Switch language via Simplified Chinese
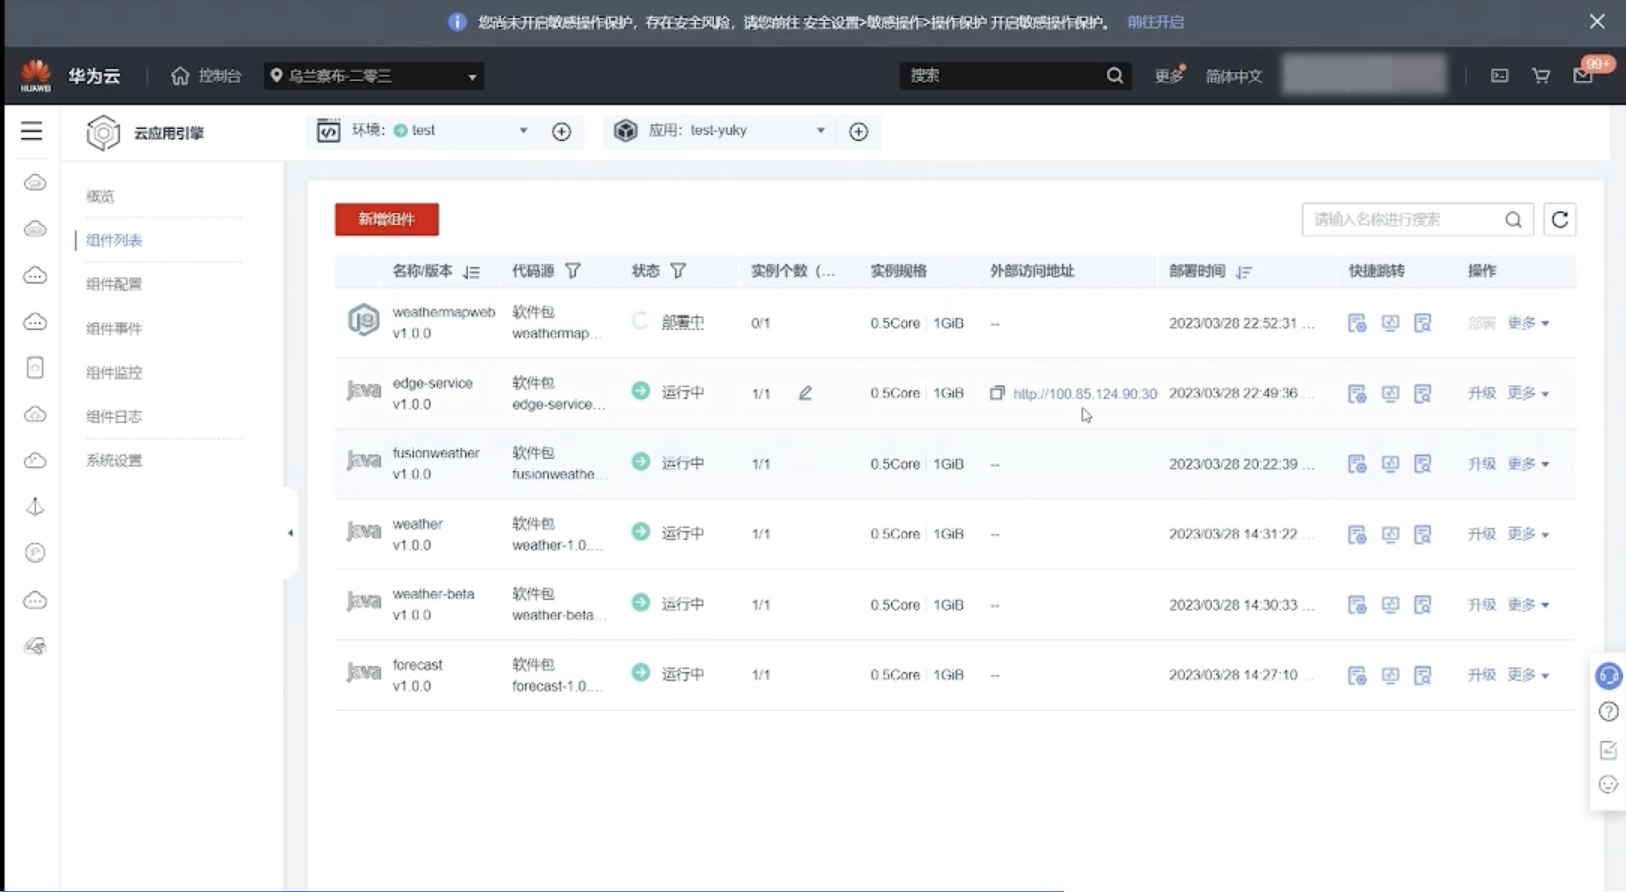This screenshot has width=1626, height=892. click(1233, 76)
